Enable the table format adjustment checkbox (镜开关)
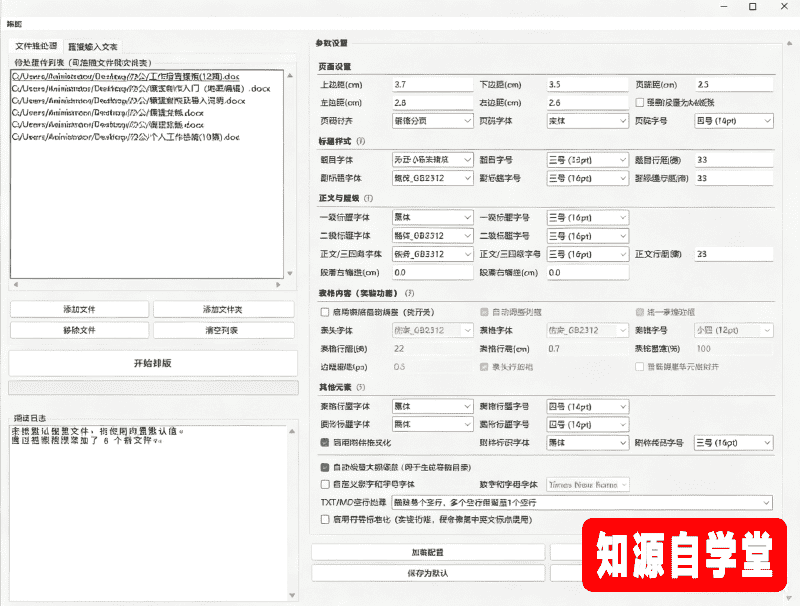 coord(324,312)
